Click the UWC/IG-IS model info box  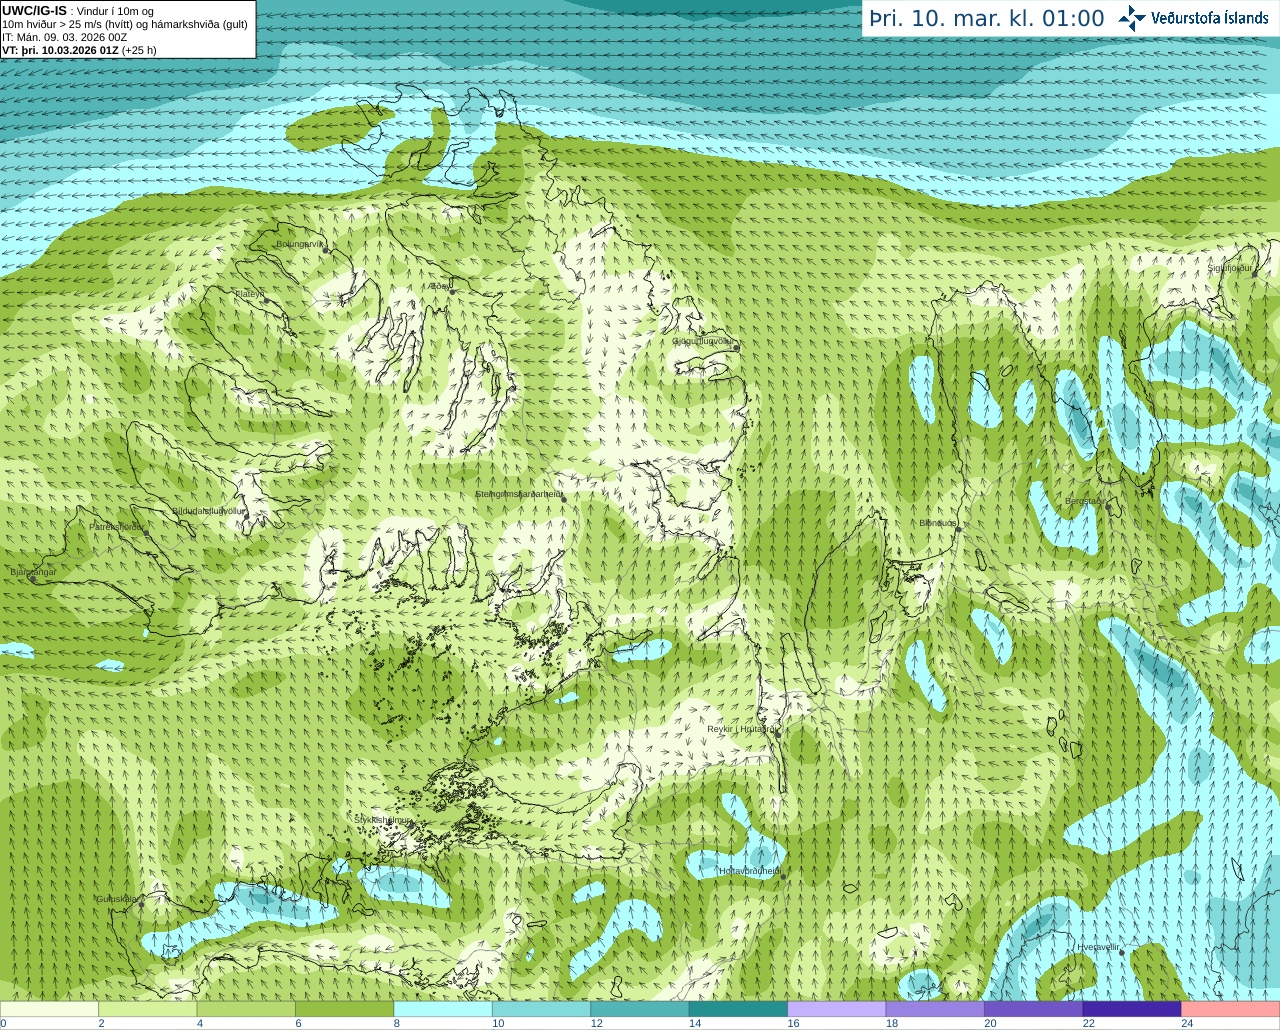(x=127, y=29)
